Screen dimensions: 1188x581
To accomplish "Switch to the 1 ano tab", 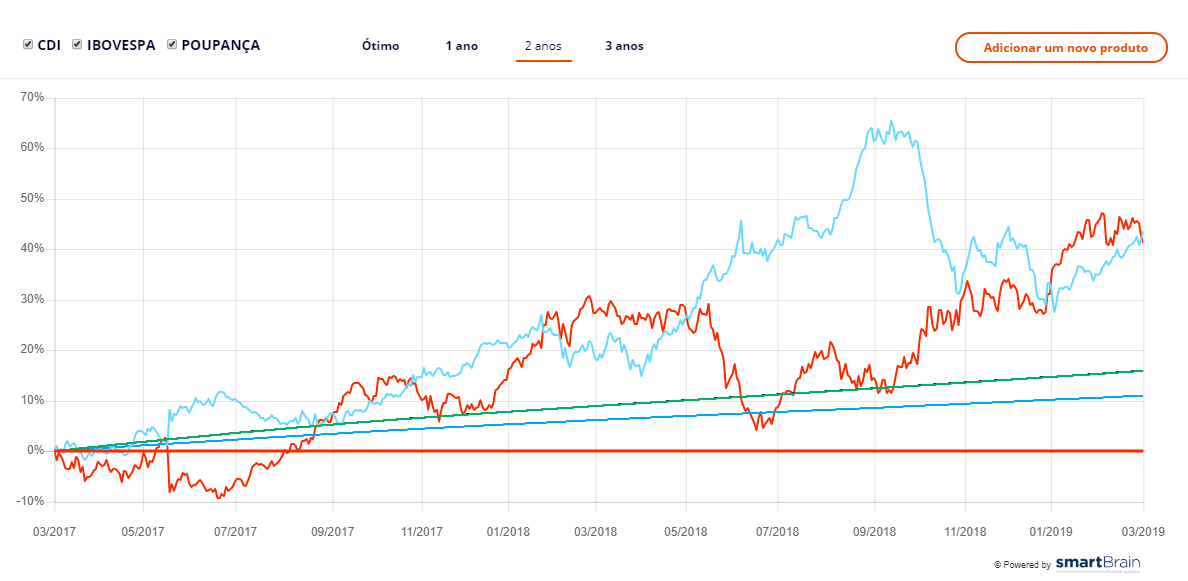I will 462,46.
